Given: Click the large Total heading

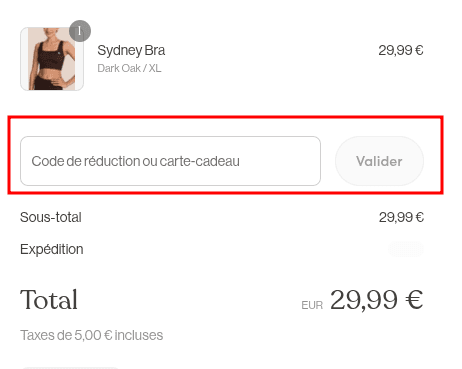Looking at the screenshot, I should coord(49,300).
